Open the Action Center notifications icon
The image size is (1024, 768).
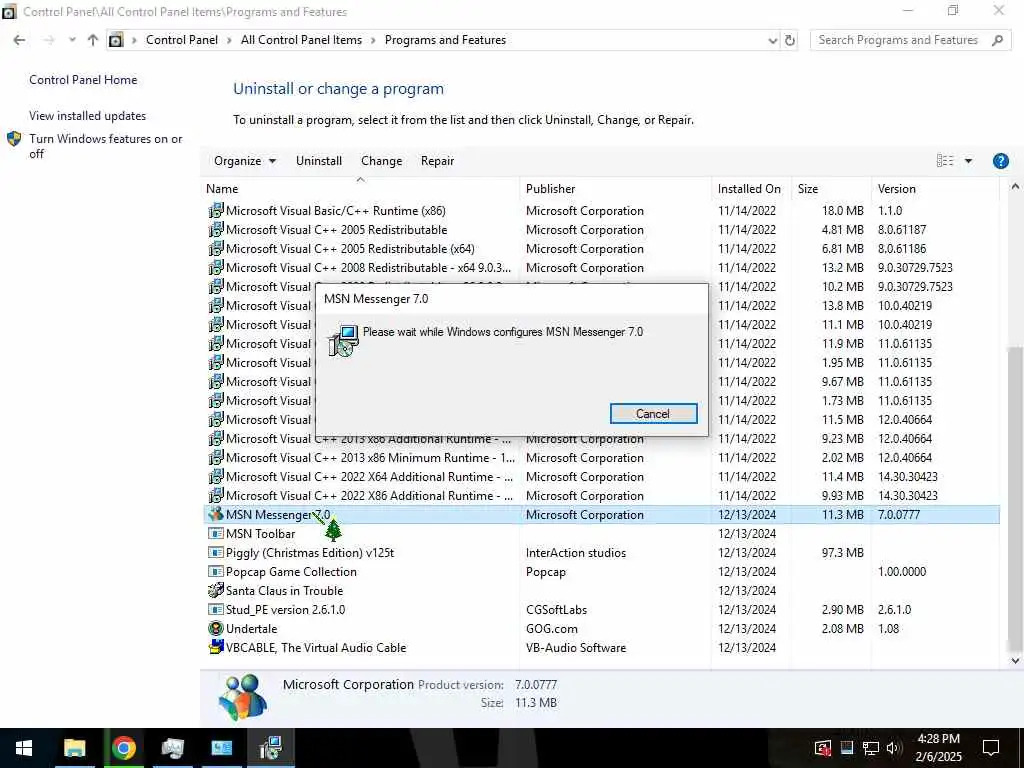click(991, 748)
